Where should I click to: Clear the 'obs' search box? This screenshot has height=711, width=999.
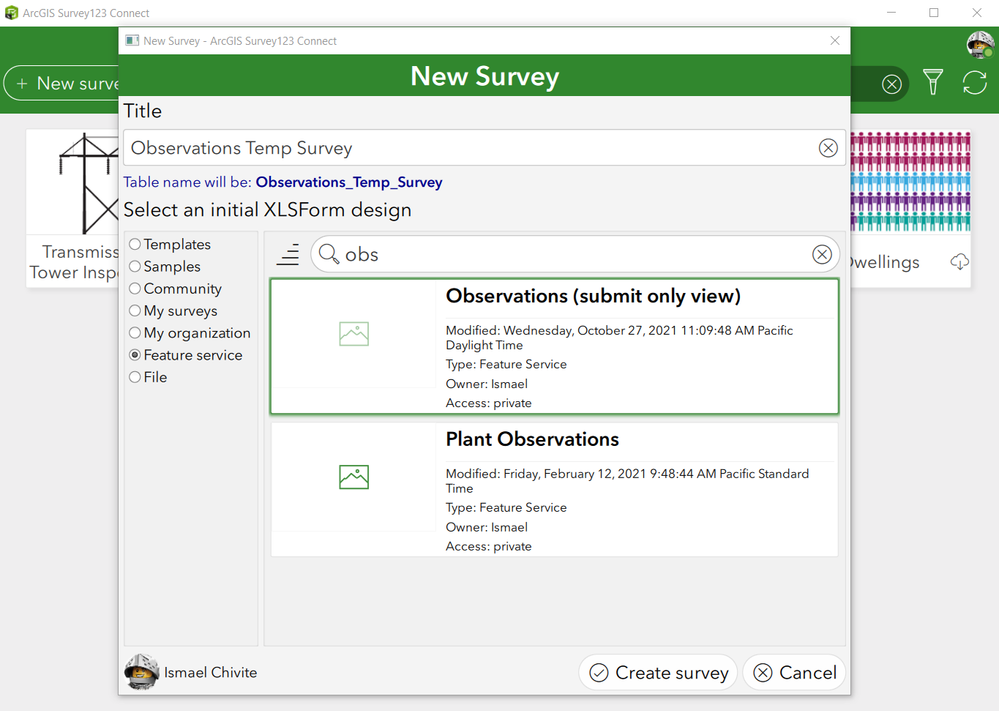pos(822,254)
